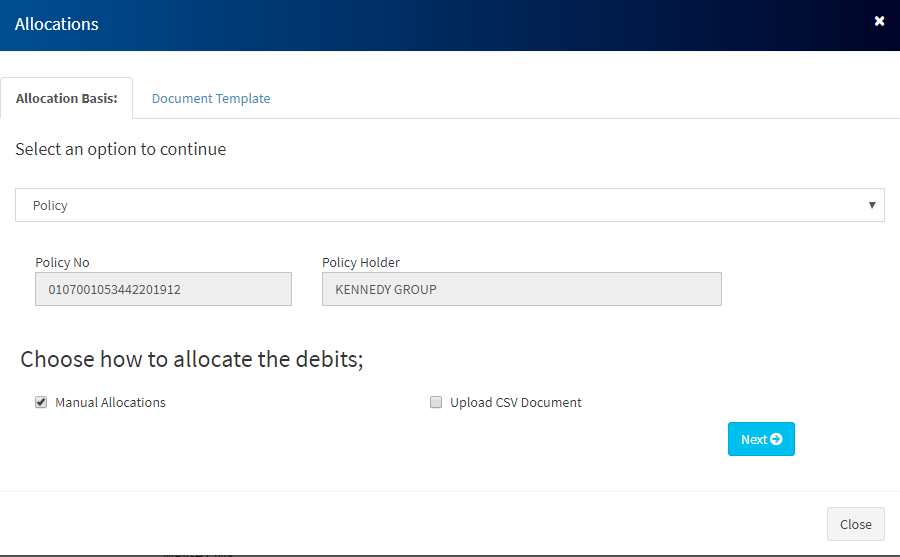This screenshot has height=557, width=900.
Task: Switch to the Document Template tab
Action: pyautogui.click(x=211, y=98)
